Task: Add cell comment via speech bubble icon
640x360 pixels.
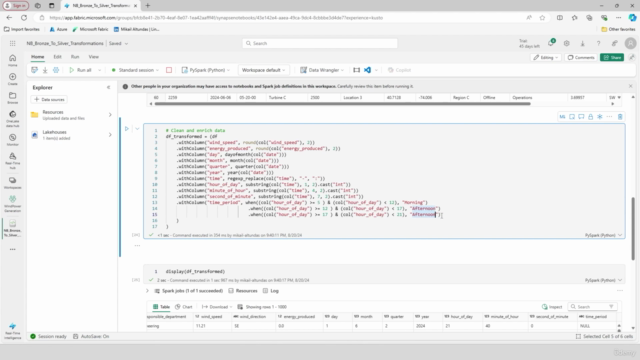Action: [581, 117]
